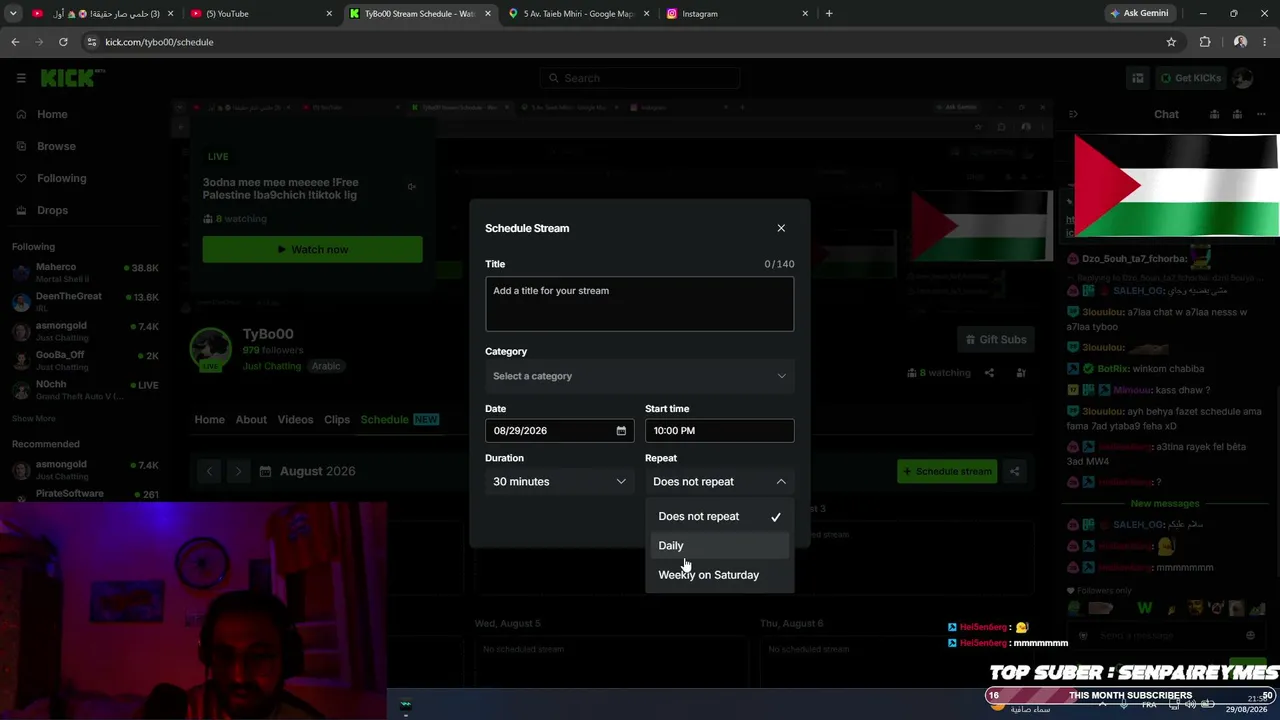
Task: Click the Following heart icon in sidebar
Action: [21, 178]
